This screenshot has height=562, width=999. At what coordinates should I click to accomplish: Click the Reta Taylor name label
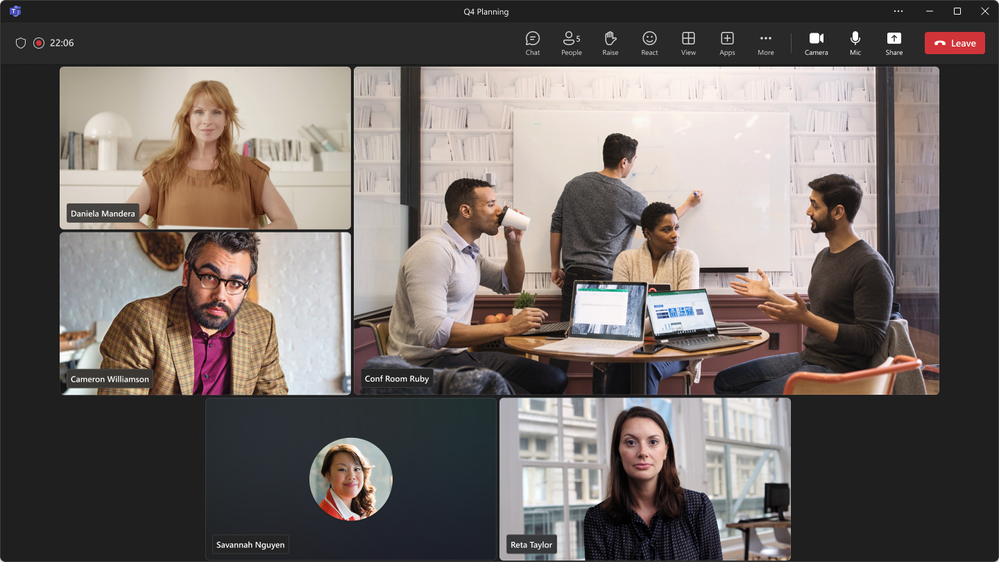(x=531, y=545)
